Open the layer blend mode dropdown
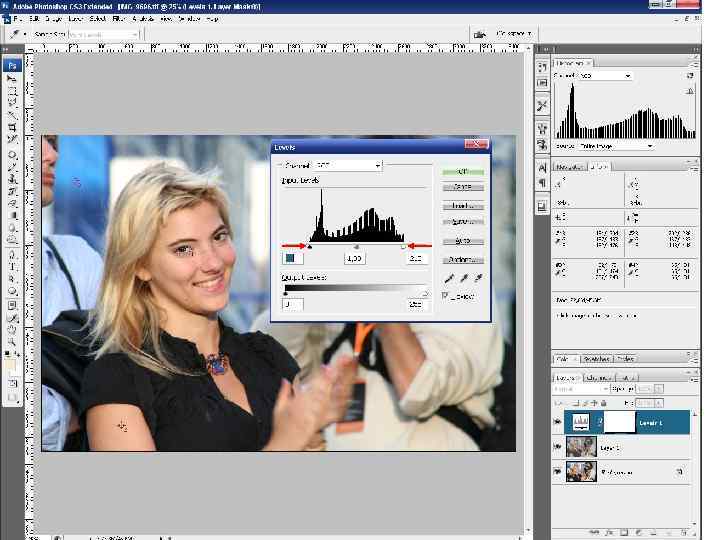Image resolution: width=720 pixels, height=540 pixels. pos(581,389)
